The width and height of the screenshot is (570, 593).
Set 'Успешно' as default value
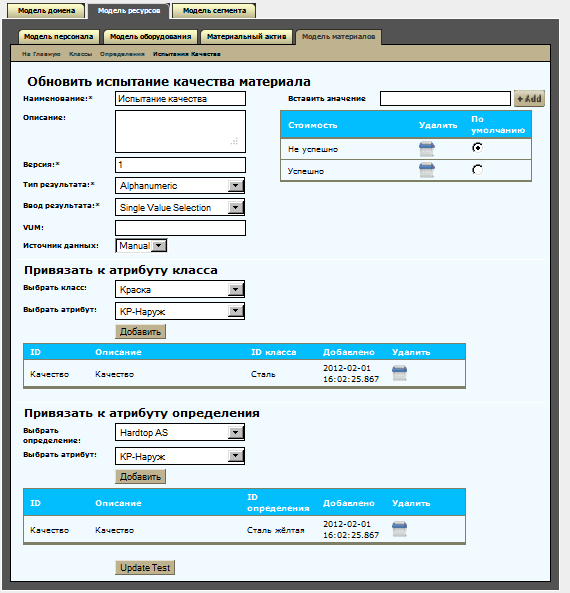click(x=477, y=170)
